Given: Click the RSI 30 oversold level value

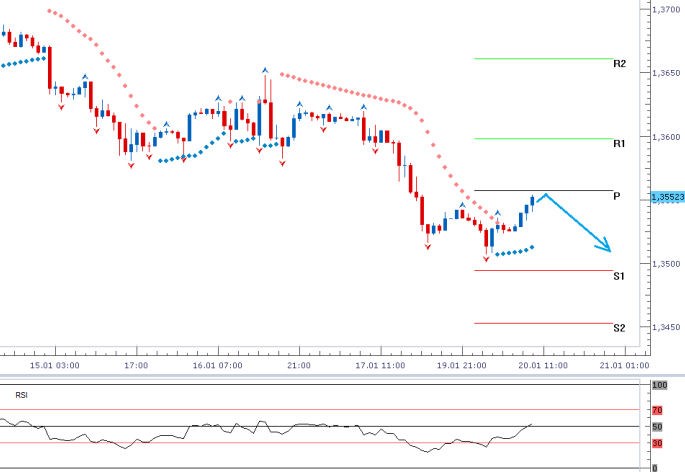Looking at the screenshot, I should click(x=657, y=444).
